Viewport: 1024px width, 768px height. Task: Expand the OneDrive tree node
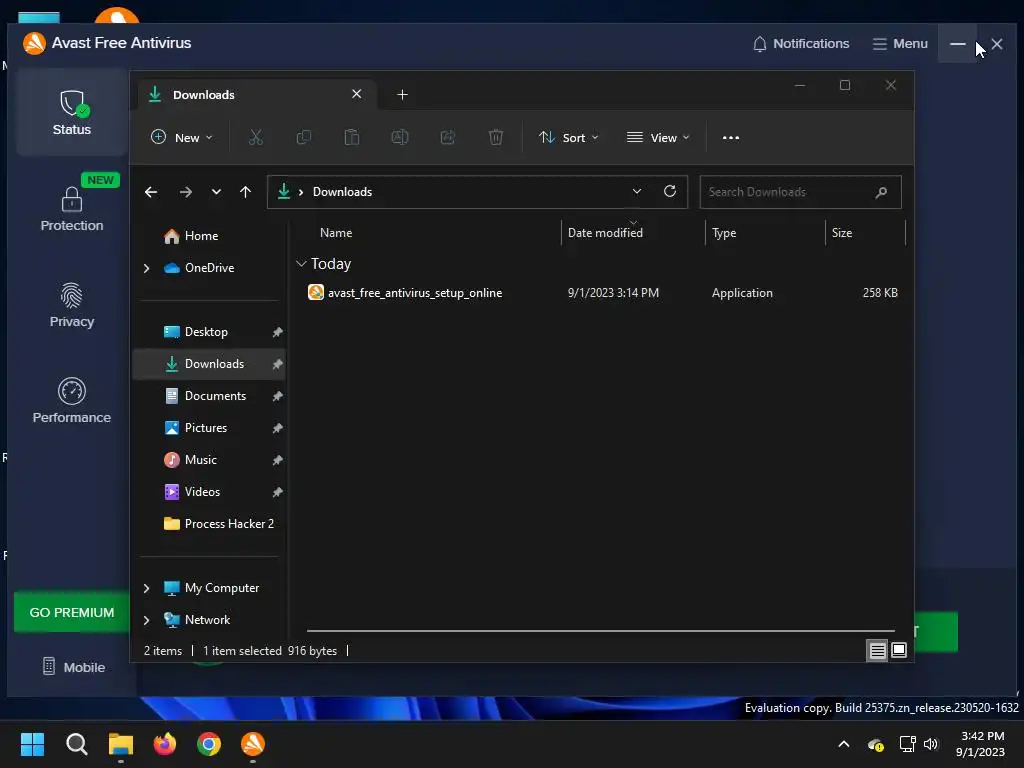click(x=146, y=268)
